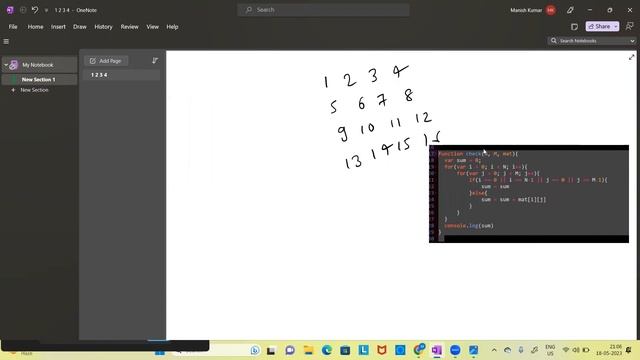Viewport: 640px width, 360px height.
Task: Expand the Search Notebooks scope dropdown
Action: [632, 41]
